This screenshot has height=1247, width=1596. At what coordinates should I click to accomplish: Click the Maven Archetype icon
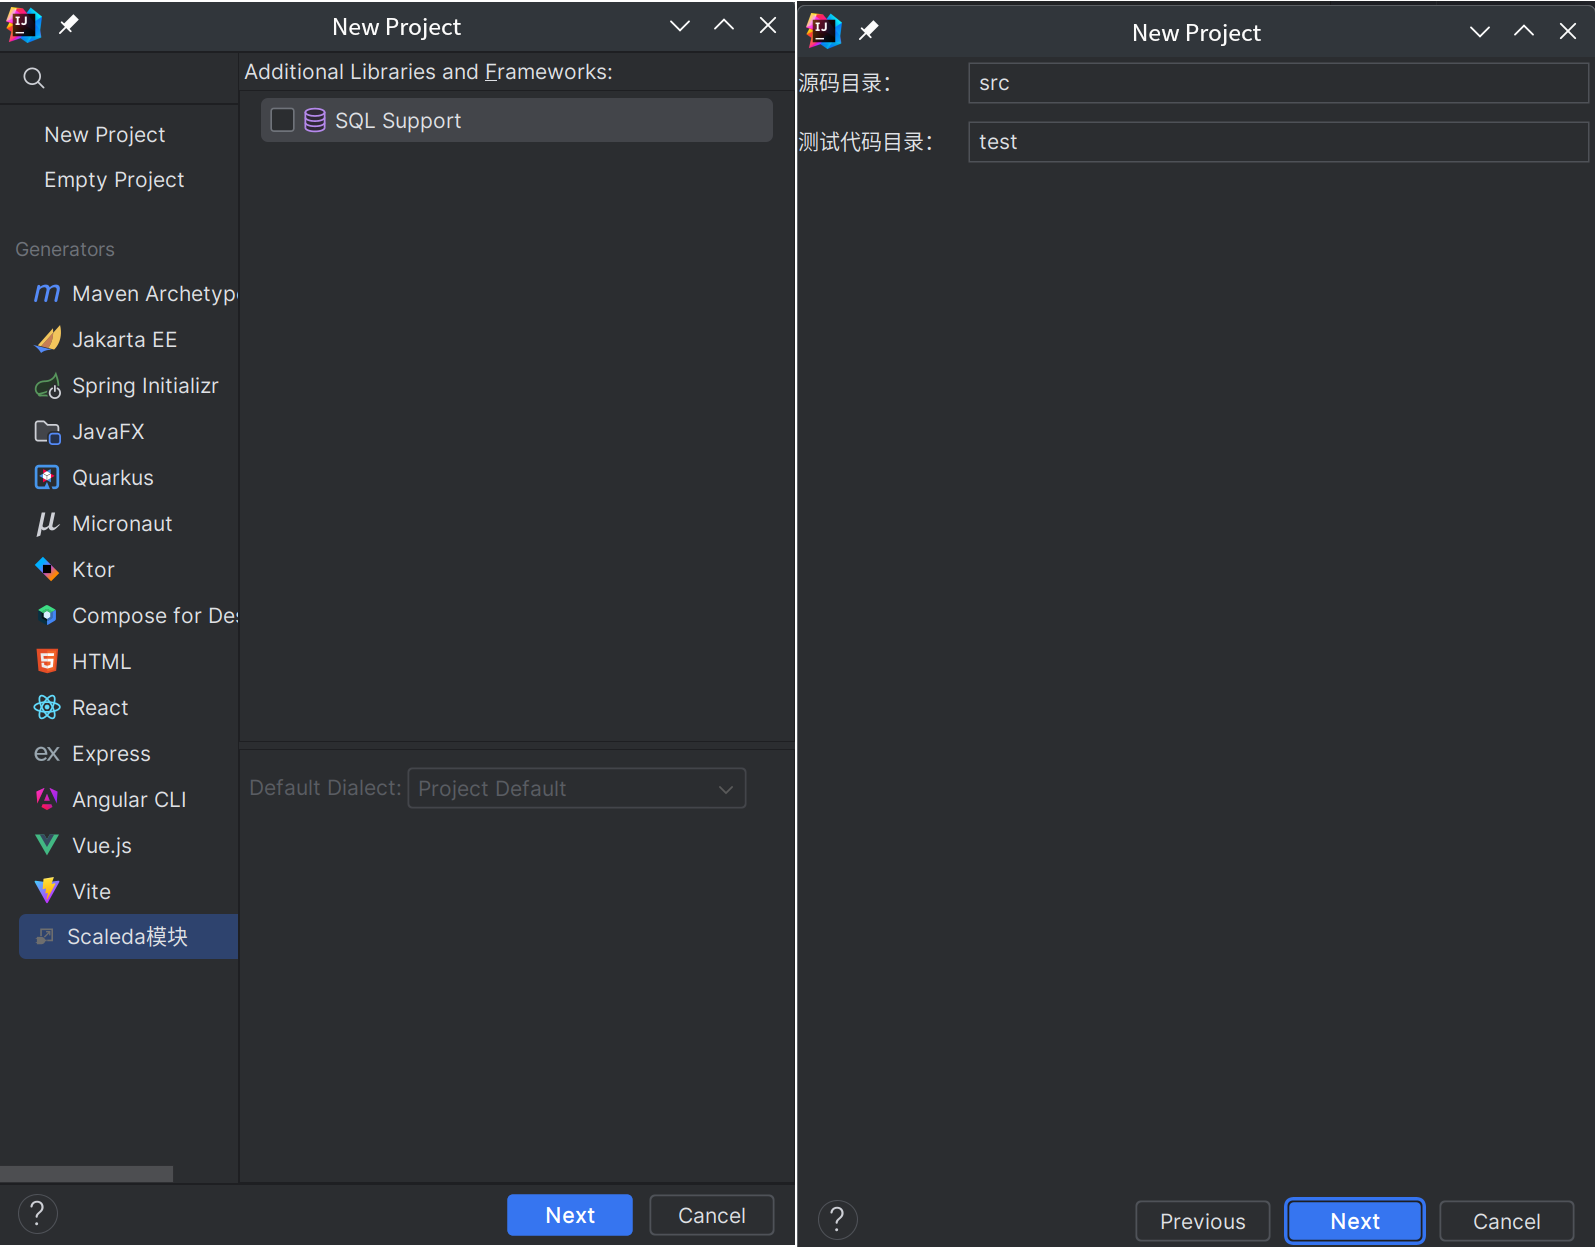click(x=47, y=293)
